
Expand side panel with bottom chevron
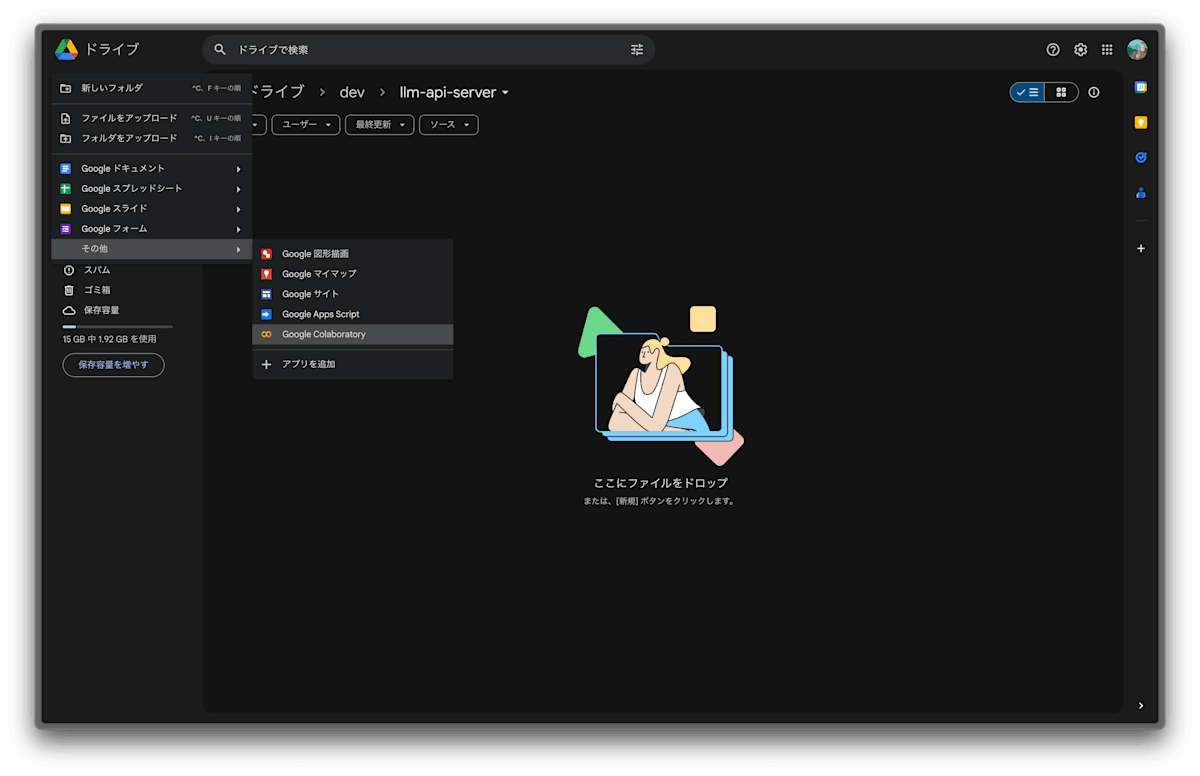point(1141,706)
